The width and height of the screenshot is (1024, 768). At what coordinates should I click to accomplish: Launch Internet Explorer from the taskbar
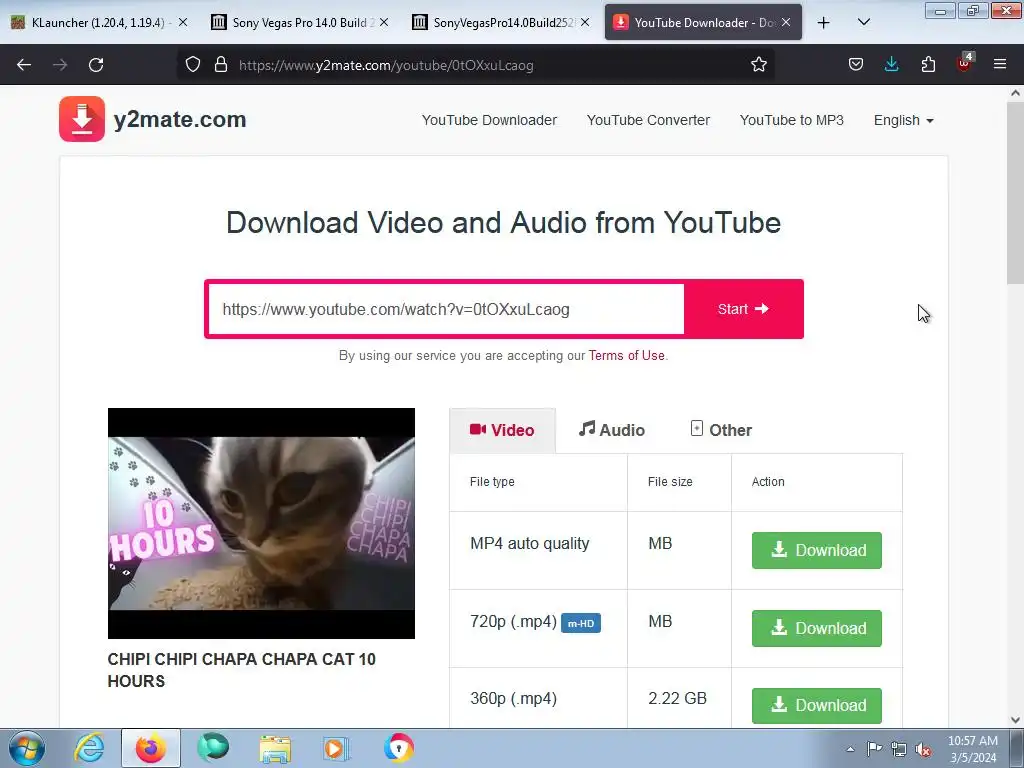click(x=89, y=748)
